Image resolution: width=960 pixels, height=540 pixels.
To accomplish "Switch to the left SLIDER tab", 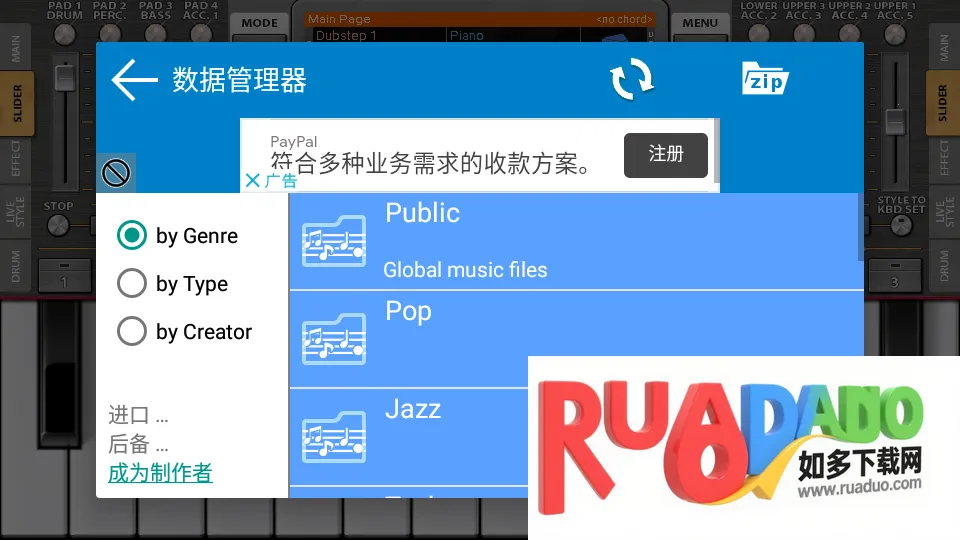I will pyautogui.click(x=17, y=103).
